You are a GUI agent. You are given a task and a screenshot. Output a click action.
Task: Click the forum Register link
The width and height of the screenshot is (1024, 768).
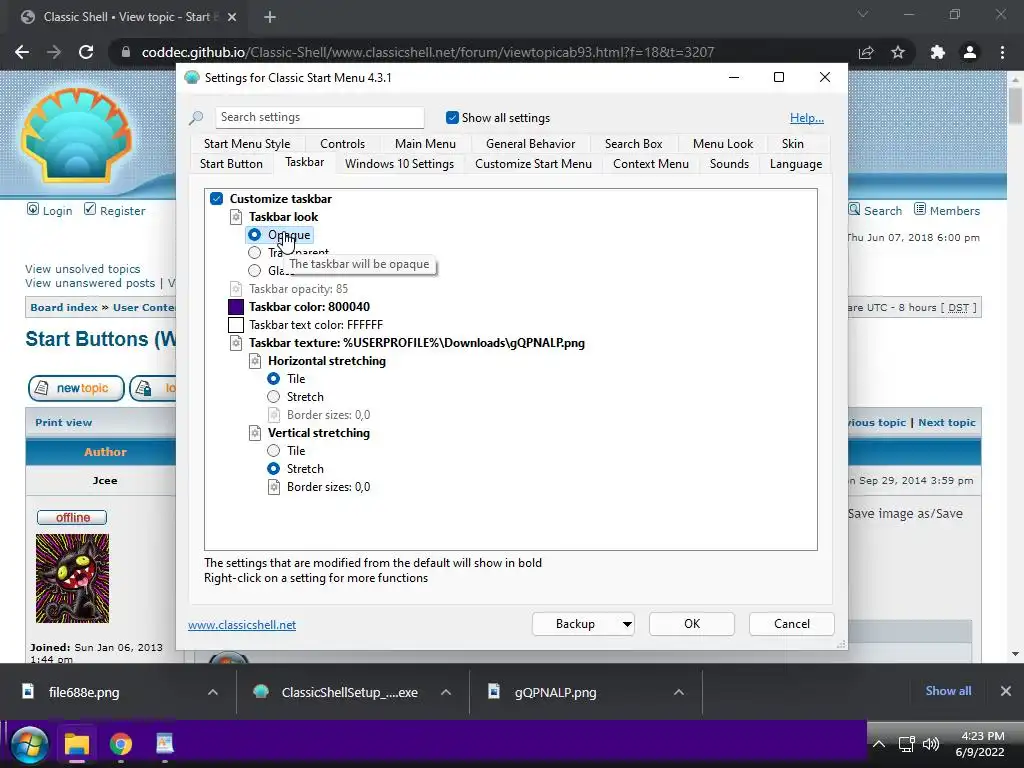coord(122,211)
